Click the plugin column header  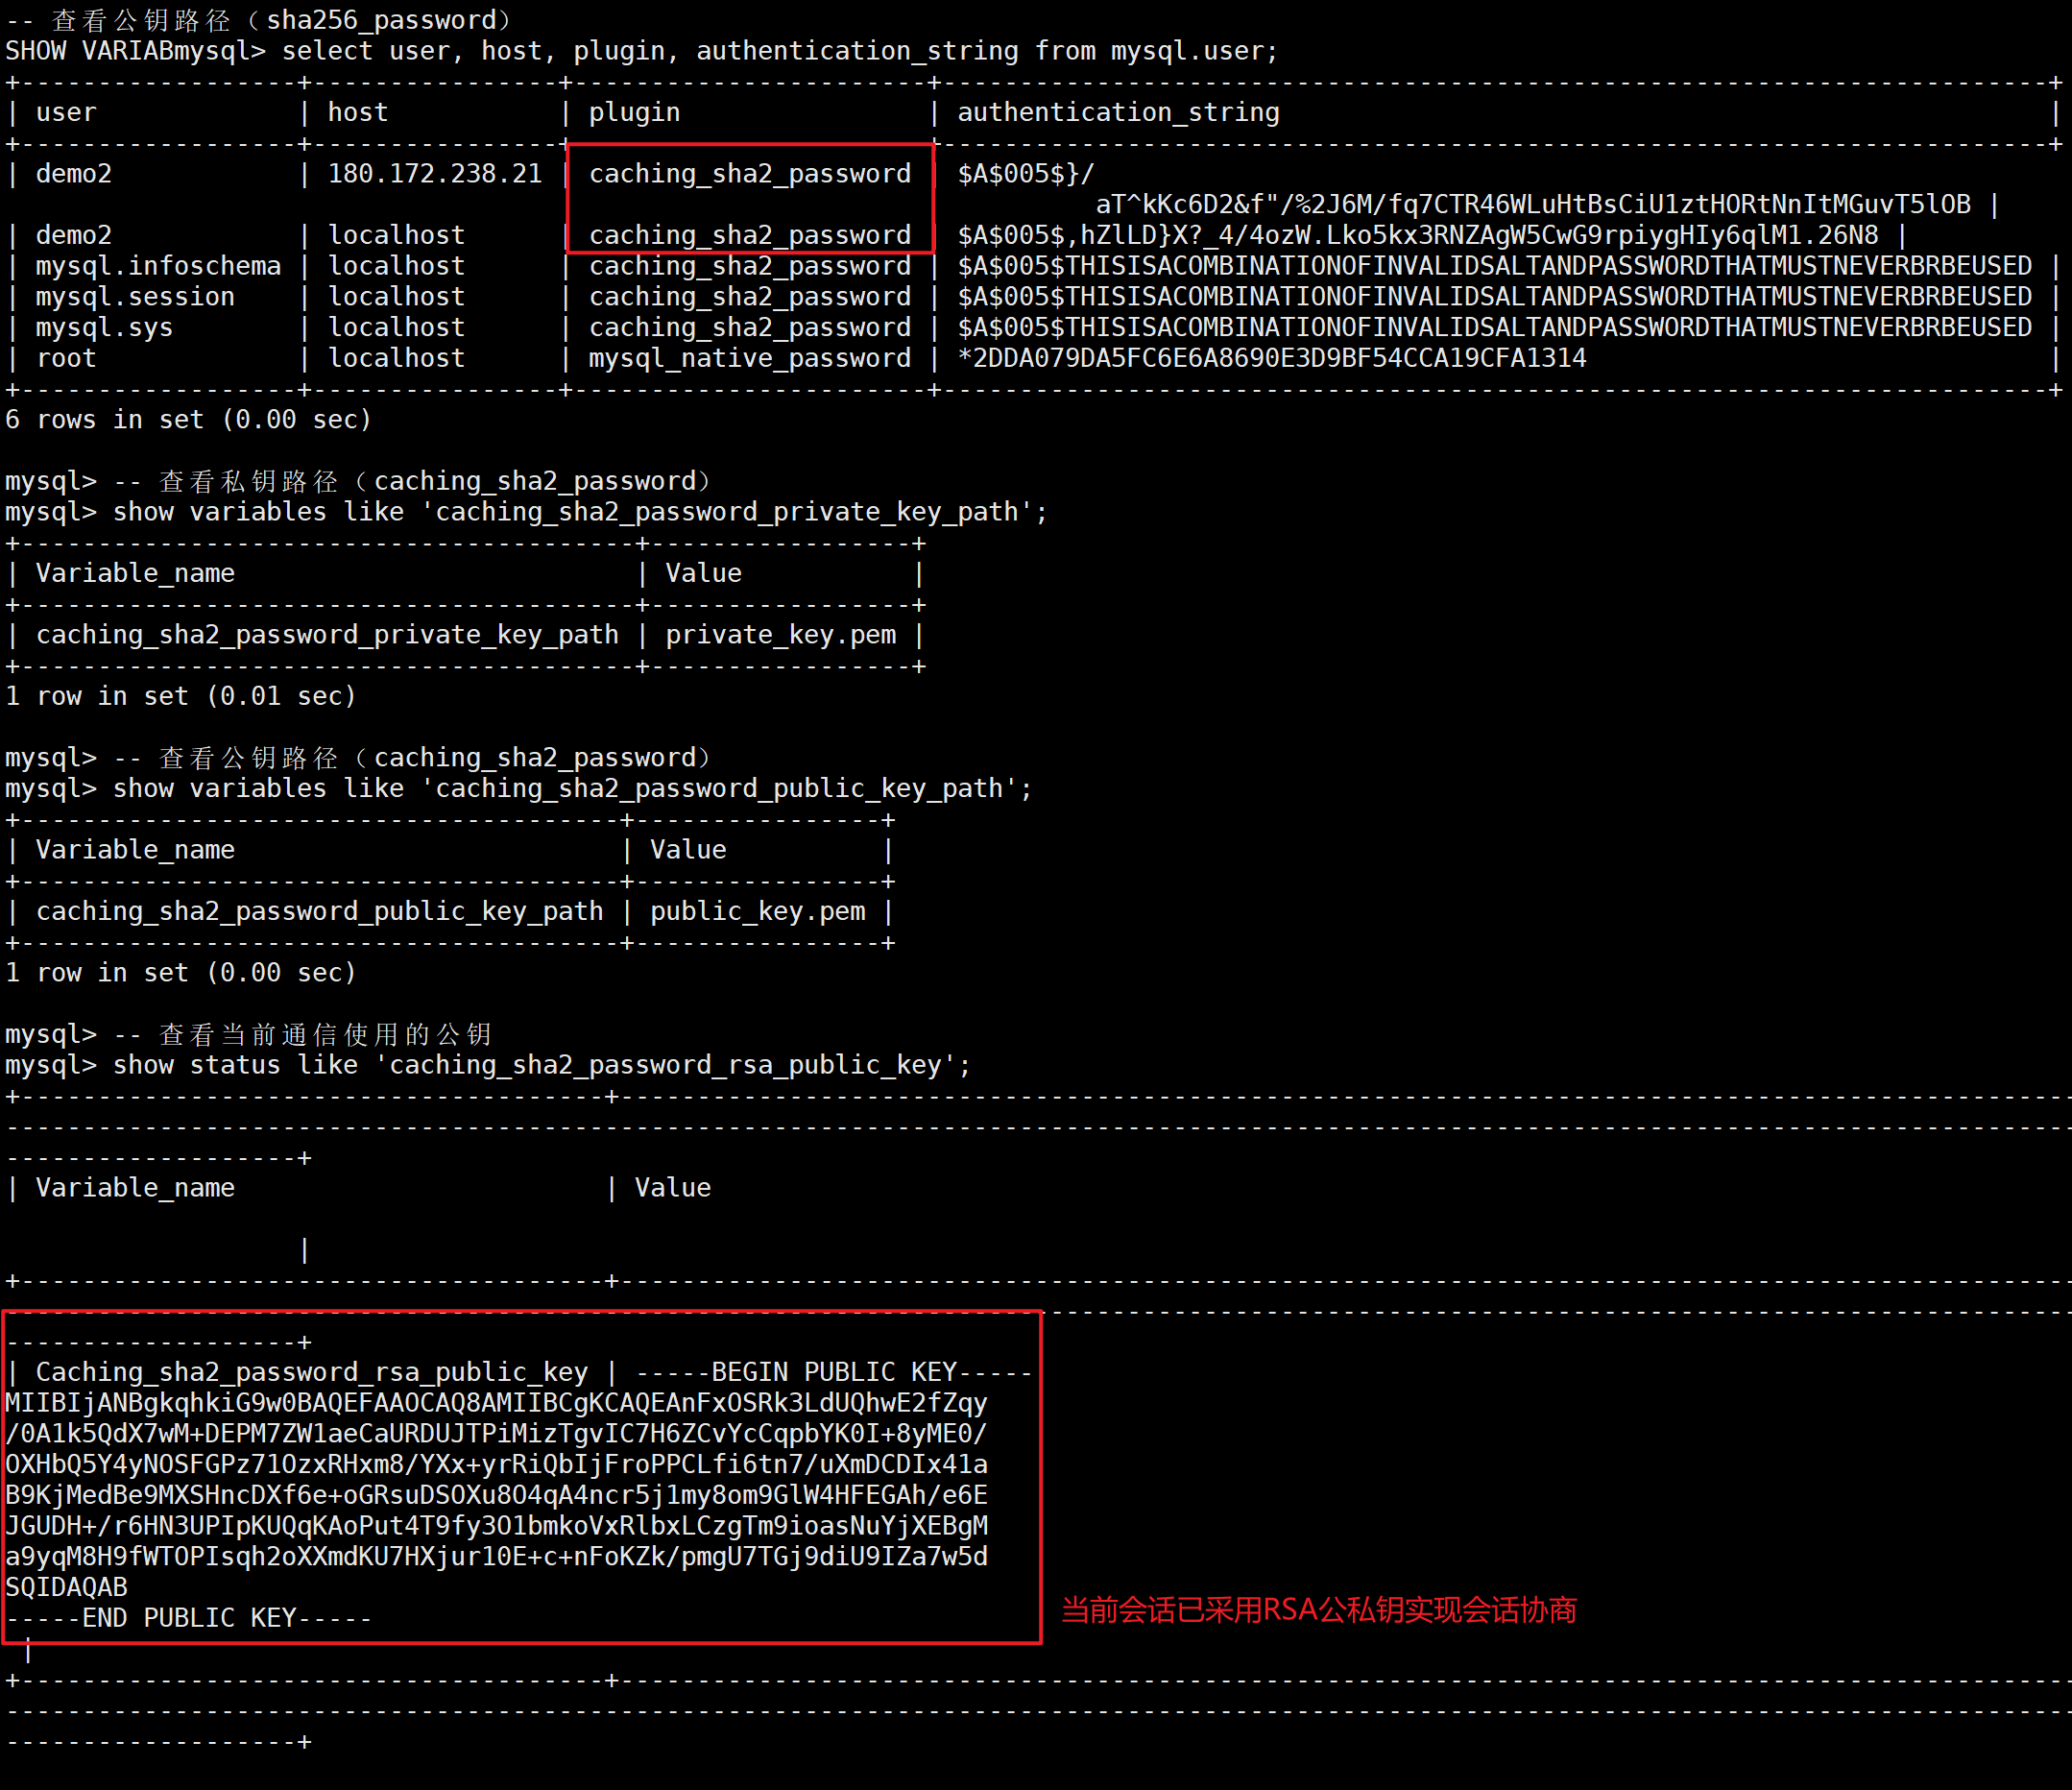point(634,112)
